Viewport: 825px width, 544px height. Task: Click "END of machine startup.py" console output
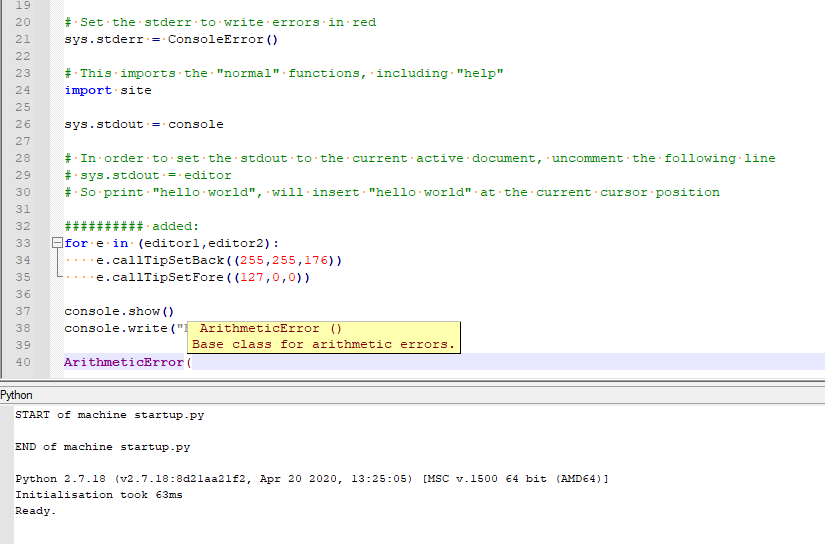[102, 447]
